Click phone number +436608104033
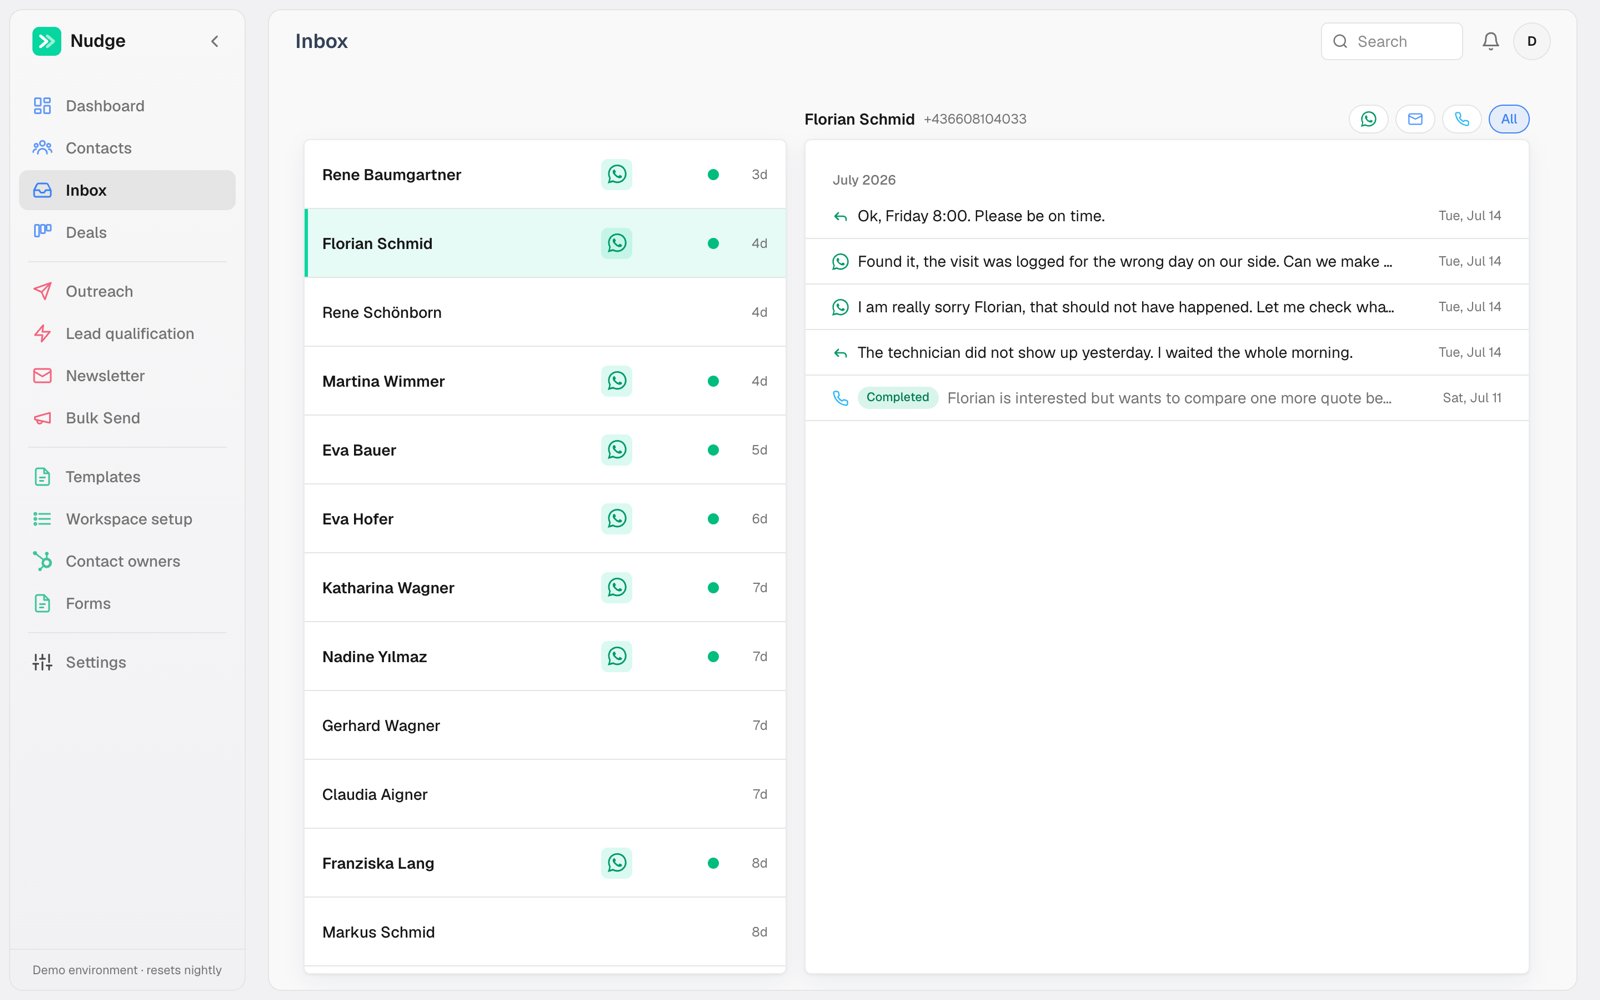This screenshot has width=1600, height=1000. click(x=975, y=119)
